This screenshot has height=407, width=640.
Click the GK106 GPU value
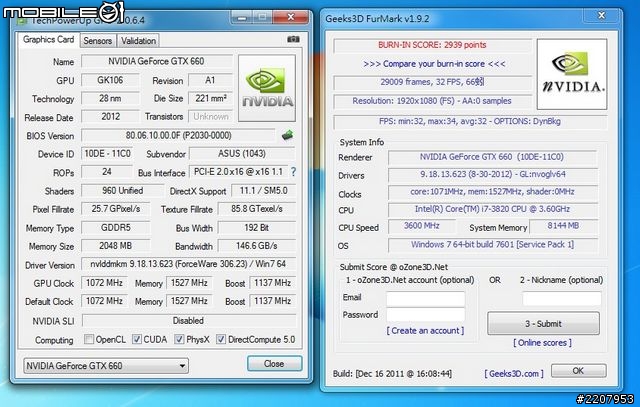coord(110,80)
